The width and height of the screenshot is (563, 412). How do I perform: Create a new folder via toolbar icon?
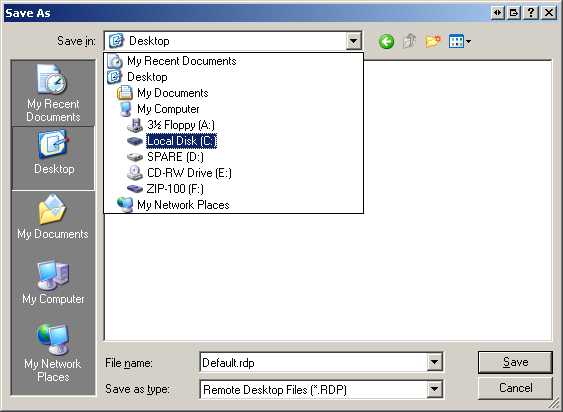coord(433,41)
